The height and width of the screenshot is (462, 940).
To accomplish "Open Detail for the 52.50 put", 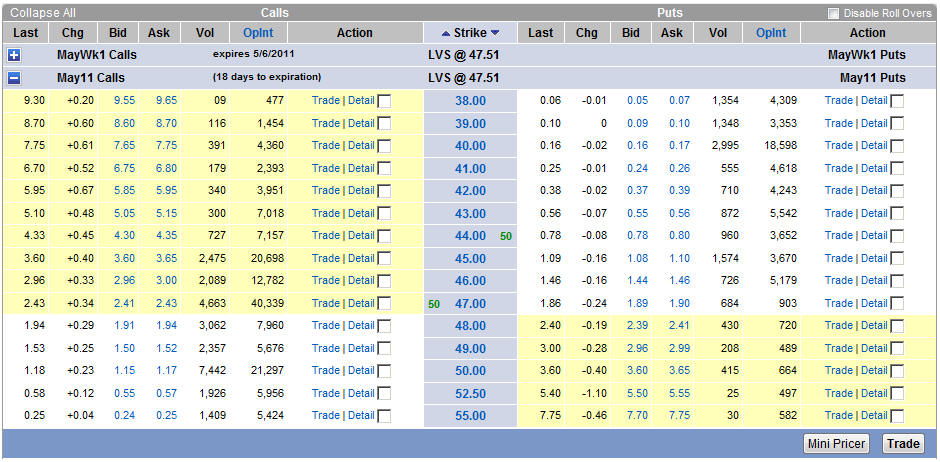I will [874, 393].
